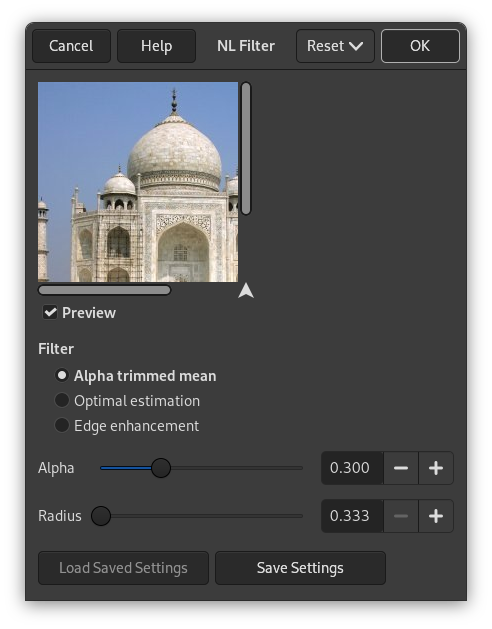Click the preview vertical scrollbar
This screenshot has width=492, height=629.
246,148
